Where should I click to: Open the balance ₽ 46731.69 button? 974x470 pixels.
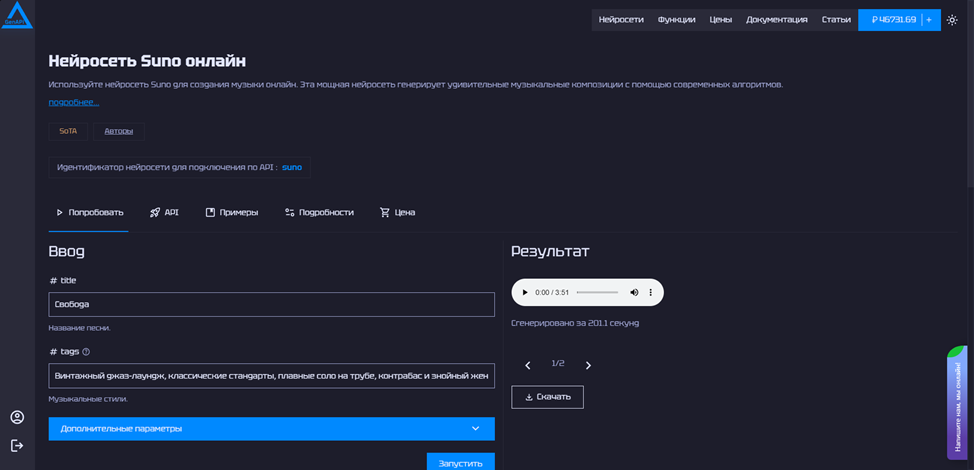(x=893, y=20)
